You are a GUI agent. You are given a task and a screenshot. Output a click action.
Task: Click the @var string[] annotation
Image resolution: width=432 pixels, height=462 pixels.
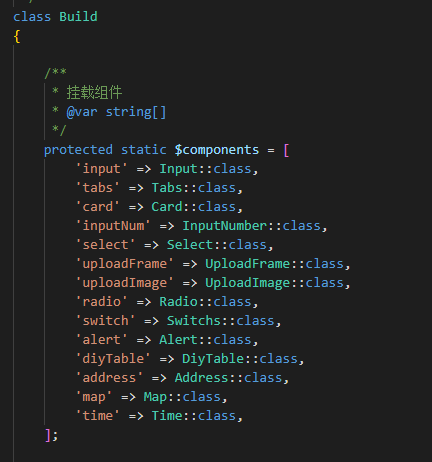[116, 112]
